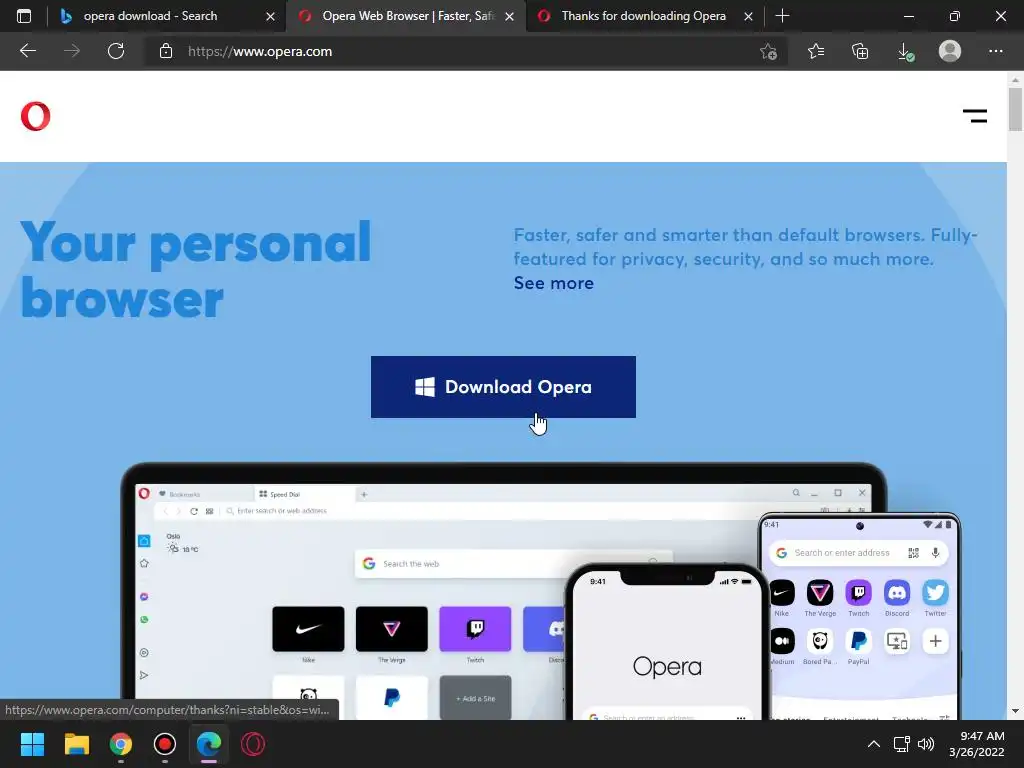Refresh the current page
Image resolution: width=1024 pixels, height=768 pixels.
point(116,51)
